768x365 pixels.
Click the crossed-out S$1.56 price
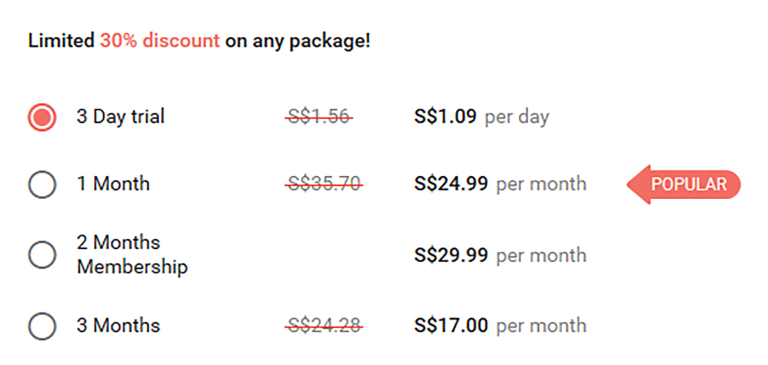point(319,117)
